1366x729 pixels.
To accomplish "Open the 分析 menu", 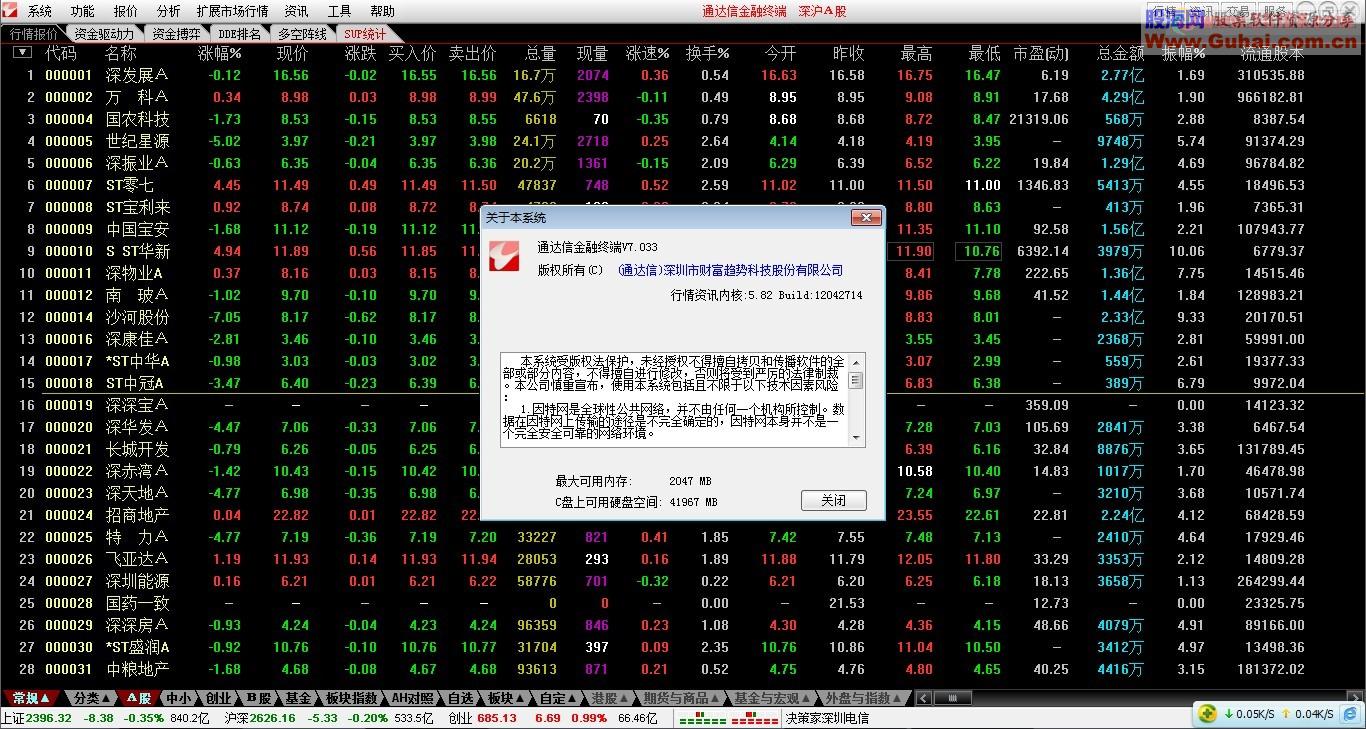I will 169,11.
